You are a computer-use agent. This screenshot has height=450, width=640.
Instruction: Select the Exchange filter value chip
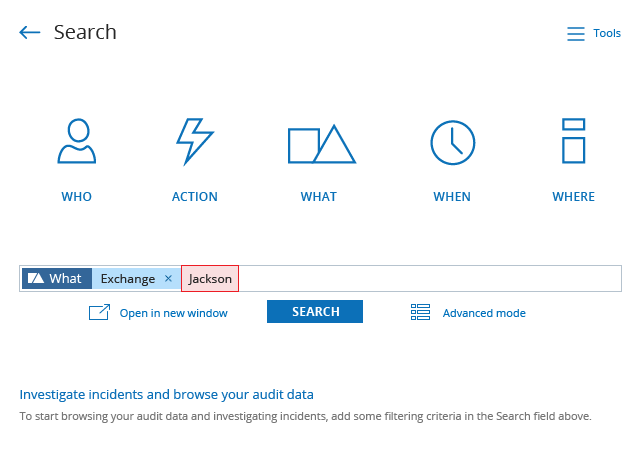click(128, 279)
